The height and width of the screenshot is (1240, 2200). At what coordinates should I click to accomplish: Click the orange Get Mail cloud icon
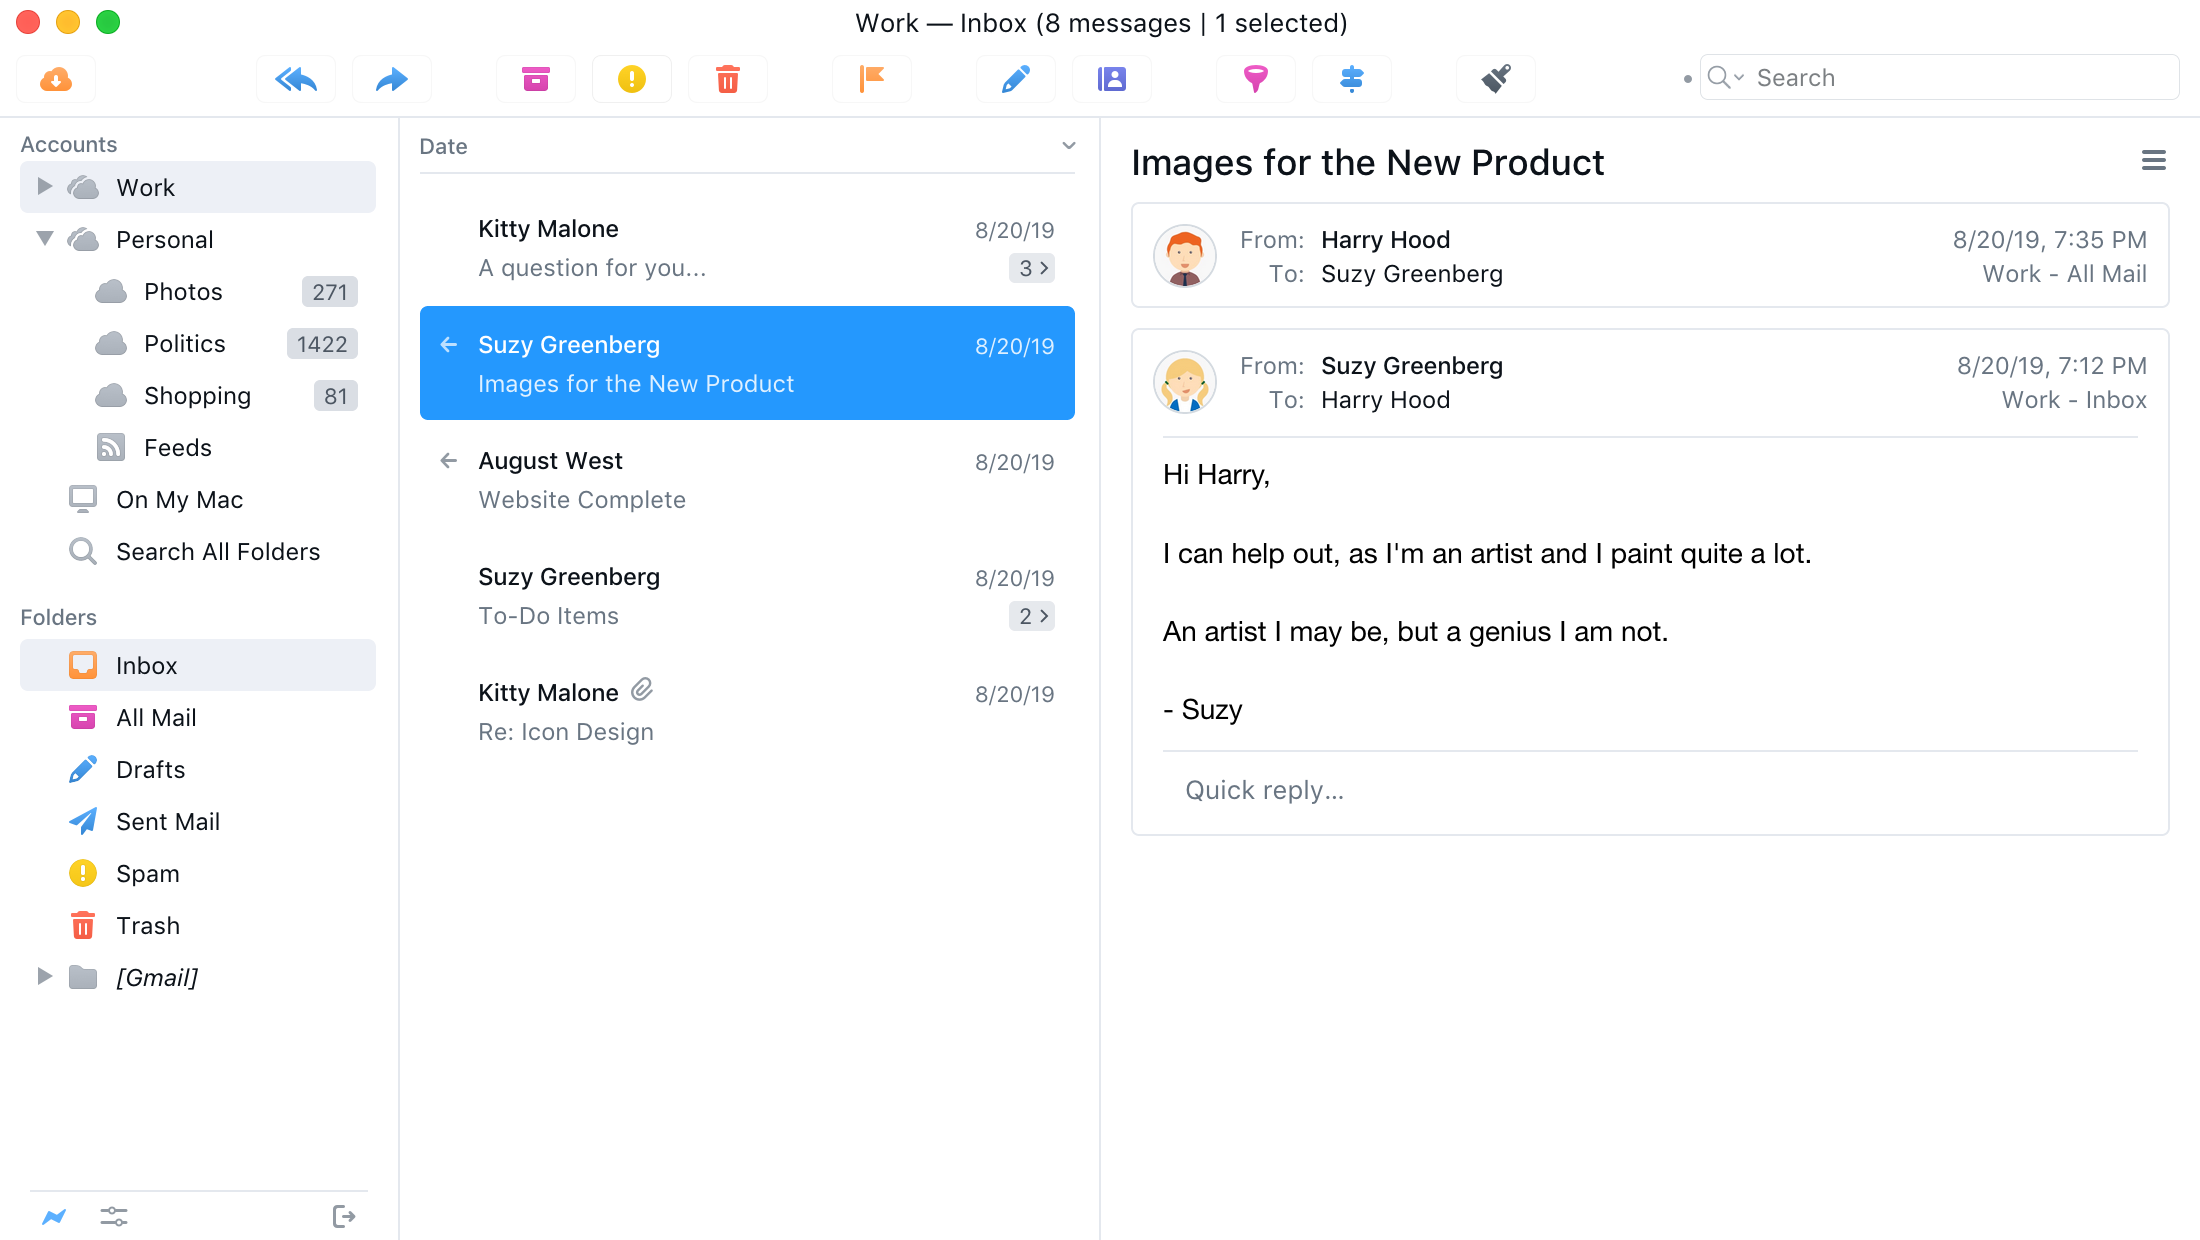(x=56, y=79)
